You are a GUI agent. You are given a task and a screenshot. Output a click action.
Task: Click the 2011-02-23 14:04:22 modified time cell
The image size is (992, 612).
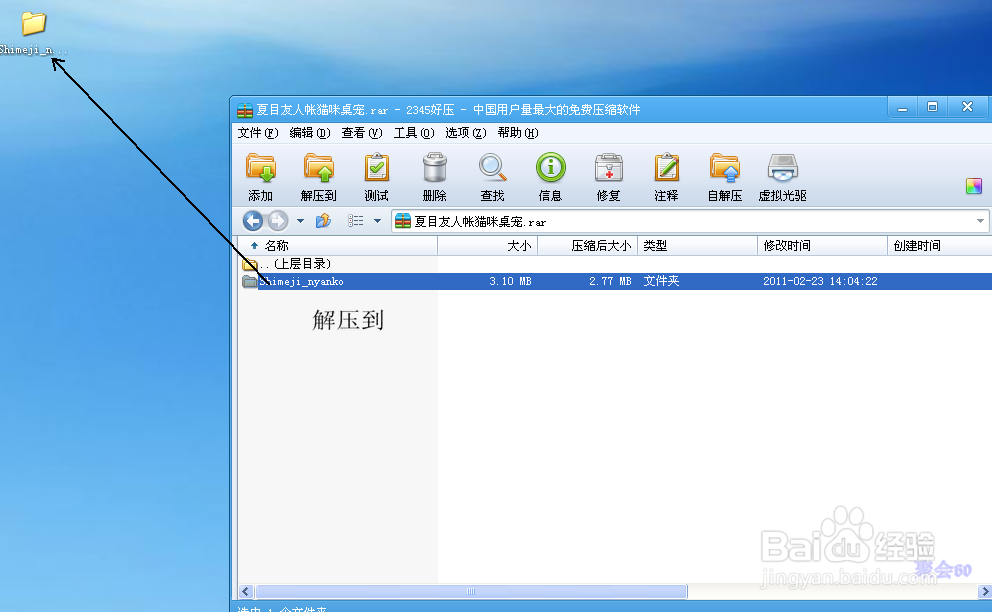tap(820, 281)
